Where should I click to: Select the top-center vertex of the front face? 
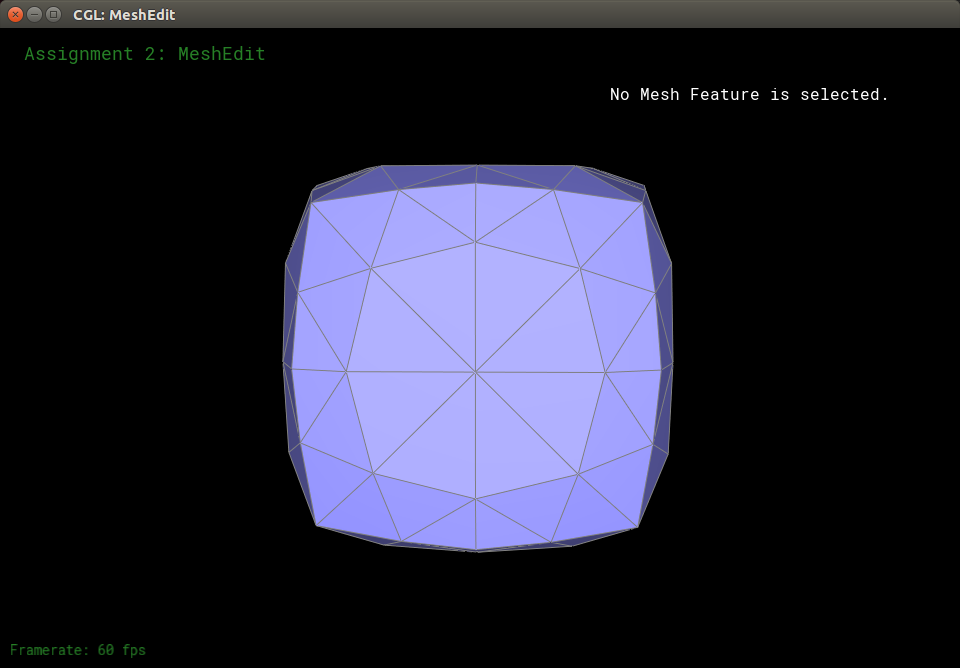pos(476,242)
